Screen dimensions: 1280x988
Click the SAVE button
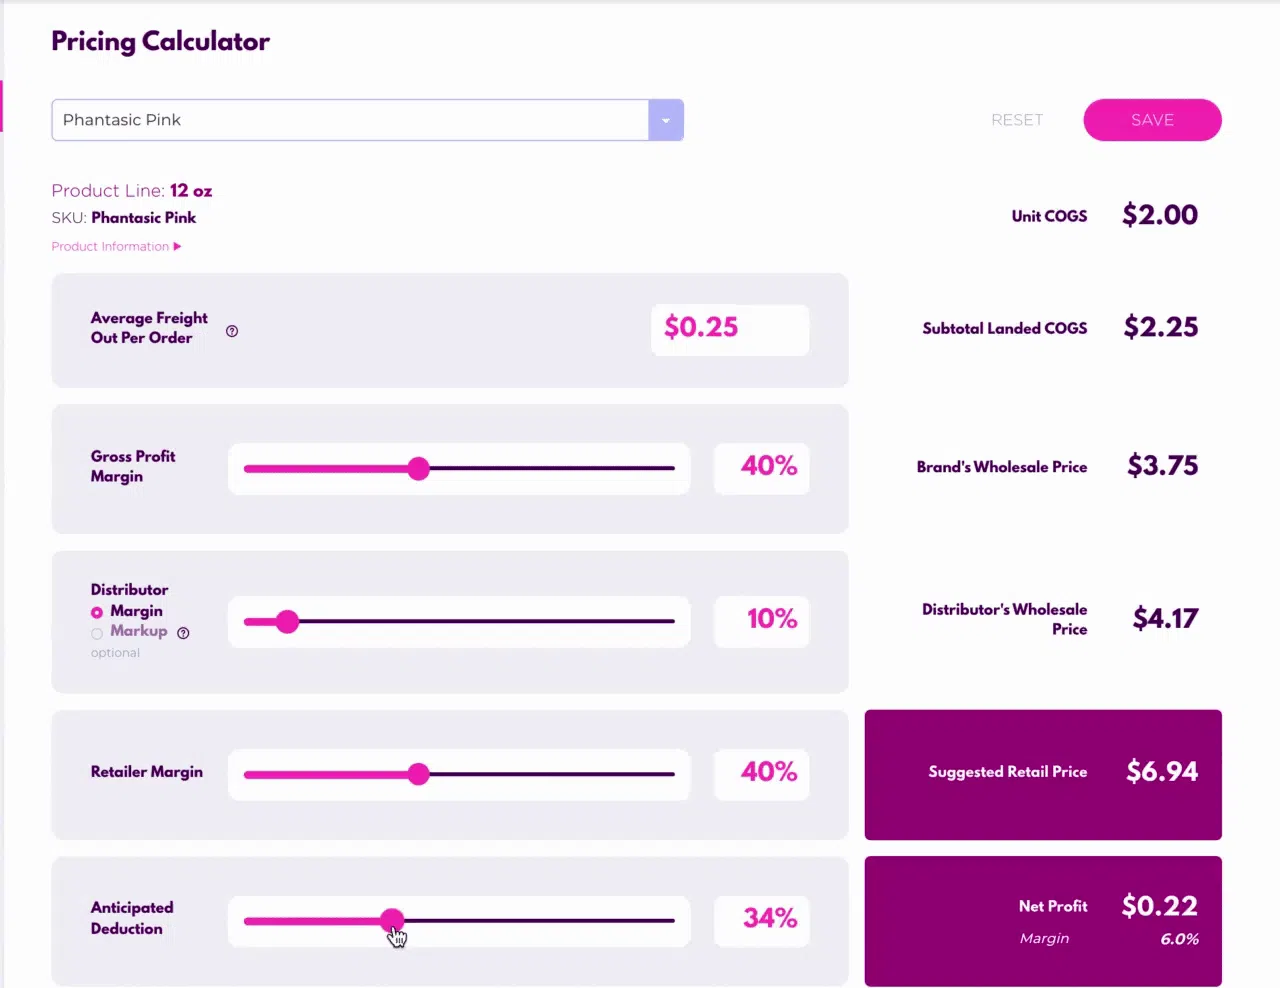tap(1152, 120)
